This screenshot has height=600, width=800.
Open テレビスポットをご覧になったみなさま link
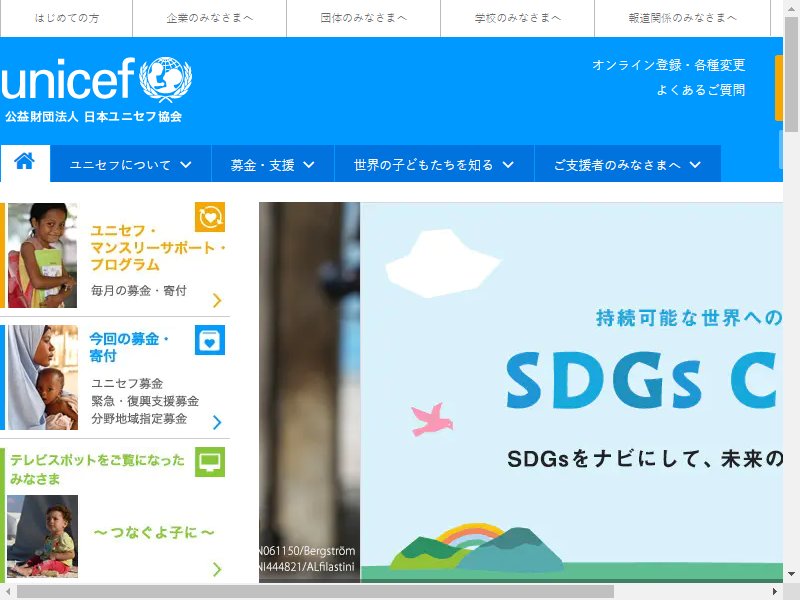tap(97, 469)
